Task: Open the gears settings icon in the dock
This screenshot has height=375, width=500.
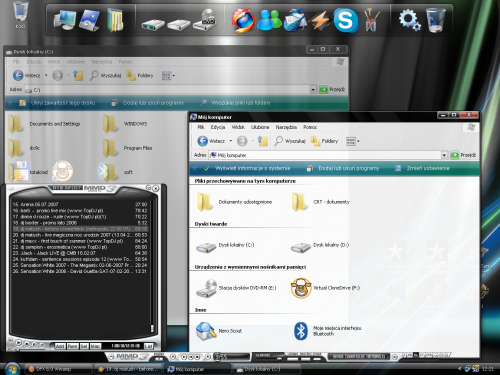Action: pyautogui.click(x=409, y=20)
